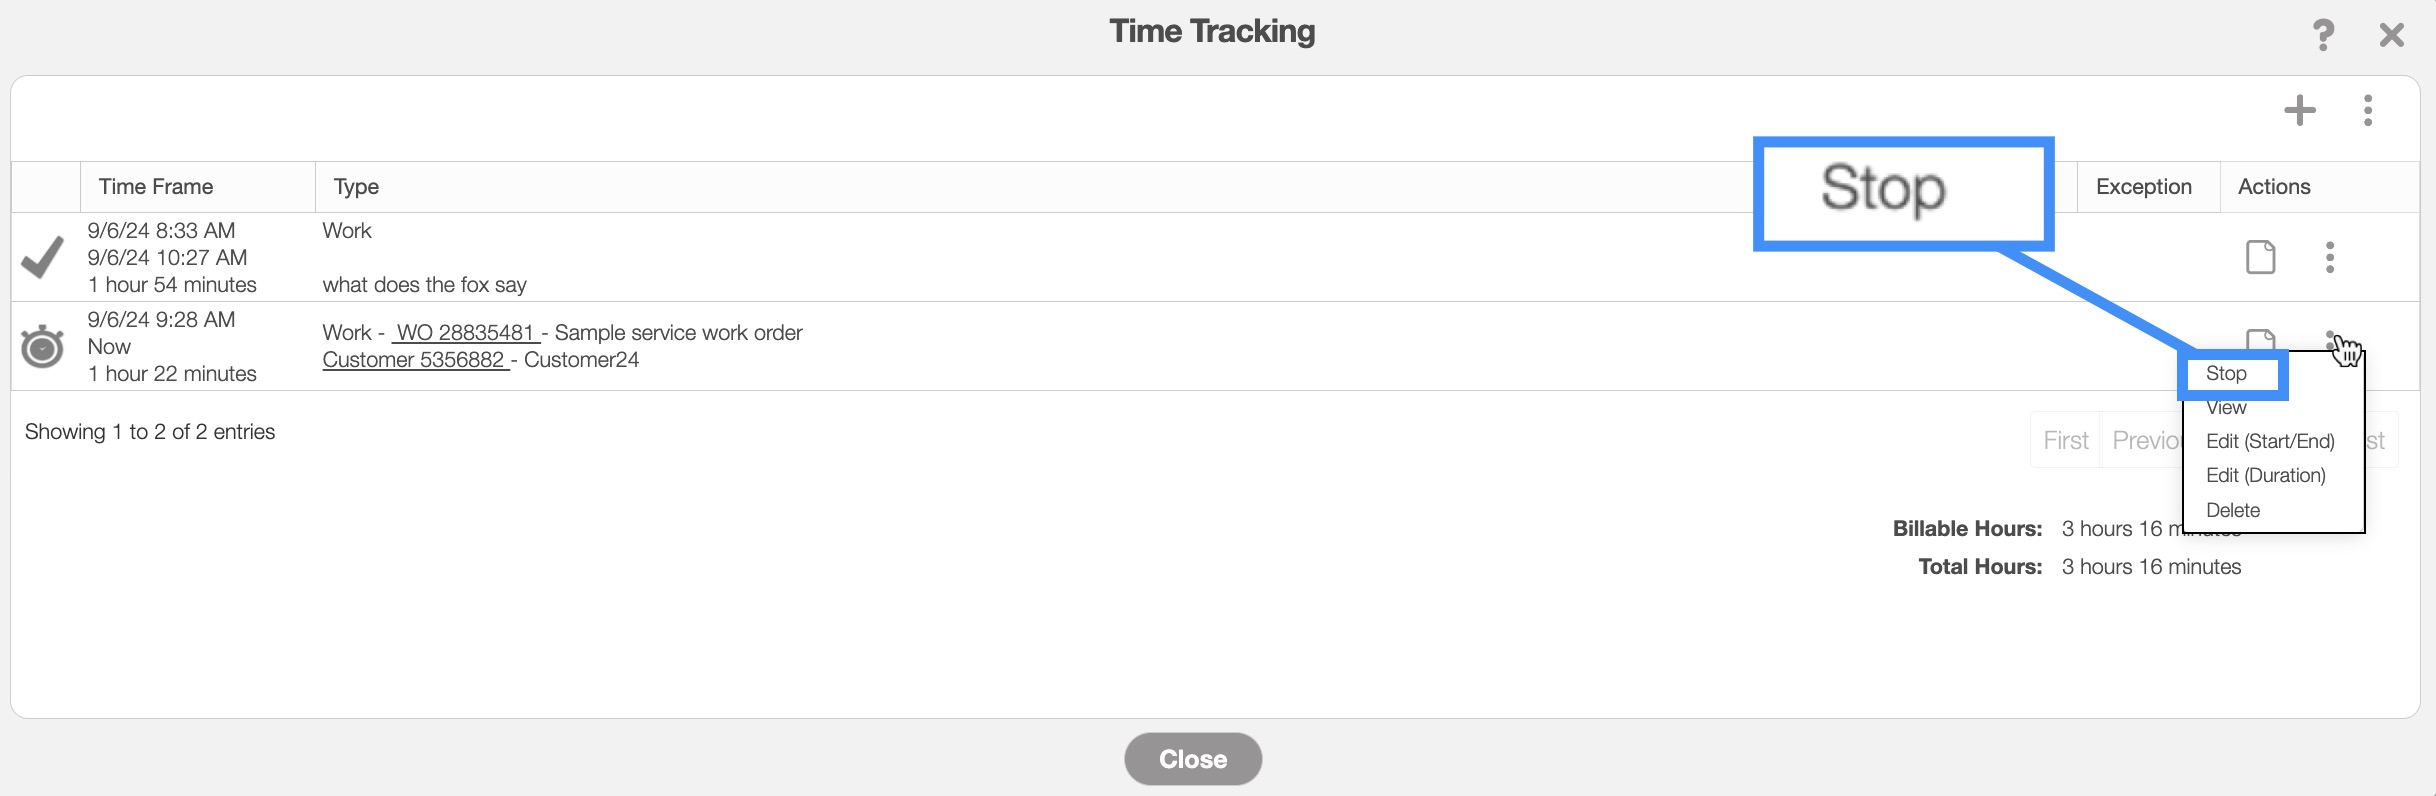Click the Exception column header
Image resolution: width=2436 pixels, height=796 pixels.
point(2143,187)
